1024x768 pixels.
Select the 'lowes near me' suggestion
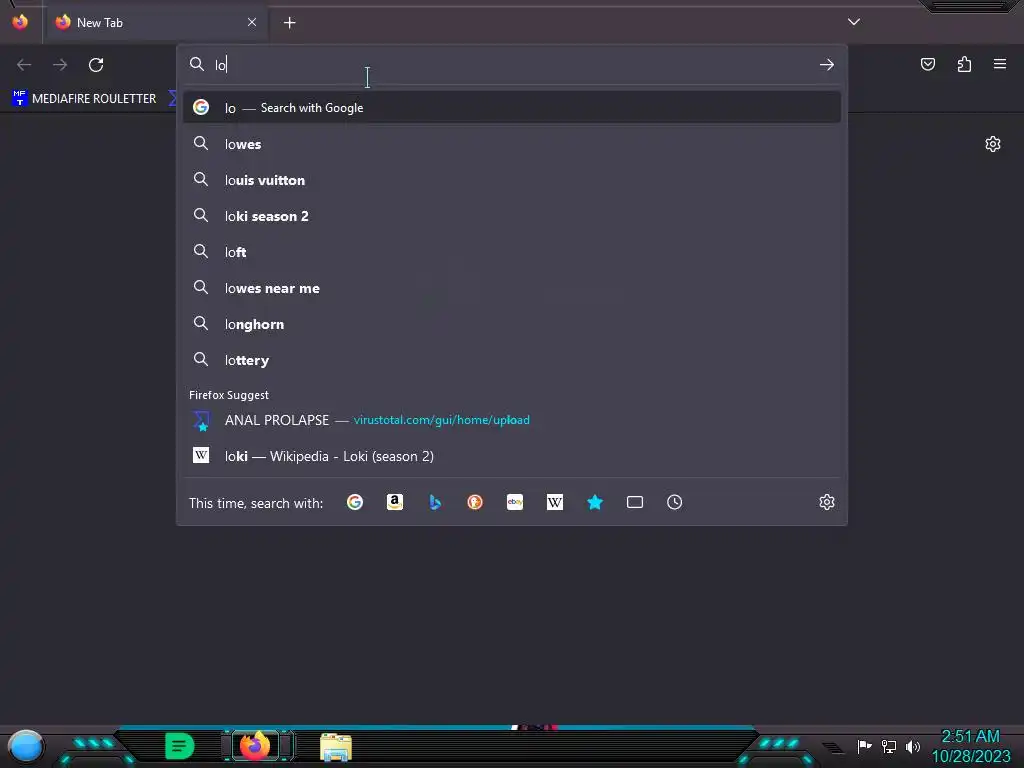pyautogui.click(x=512, y=288)
